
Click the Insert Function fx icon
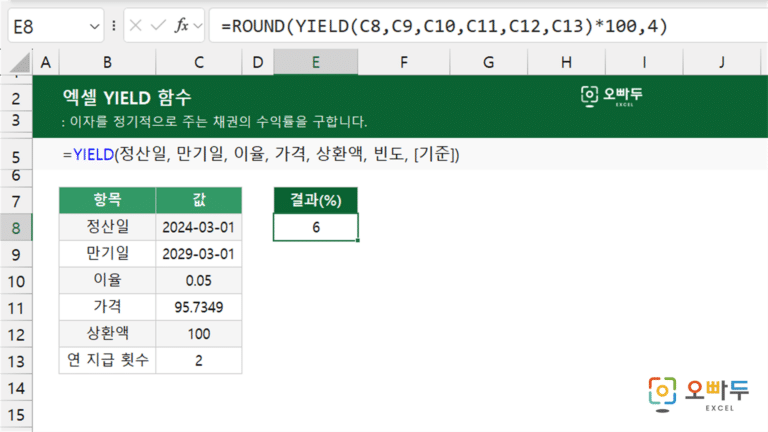tap(182, 25)
